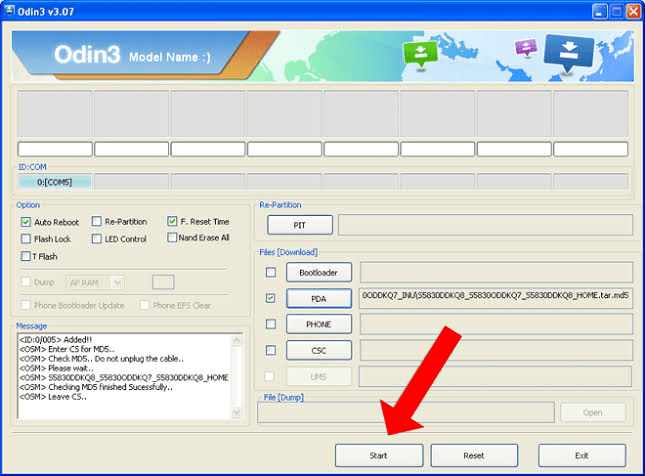Viewport: 645px width, 476px height.
Task: Tick the T Flash checkbox
Action: [x=26, y=257]
